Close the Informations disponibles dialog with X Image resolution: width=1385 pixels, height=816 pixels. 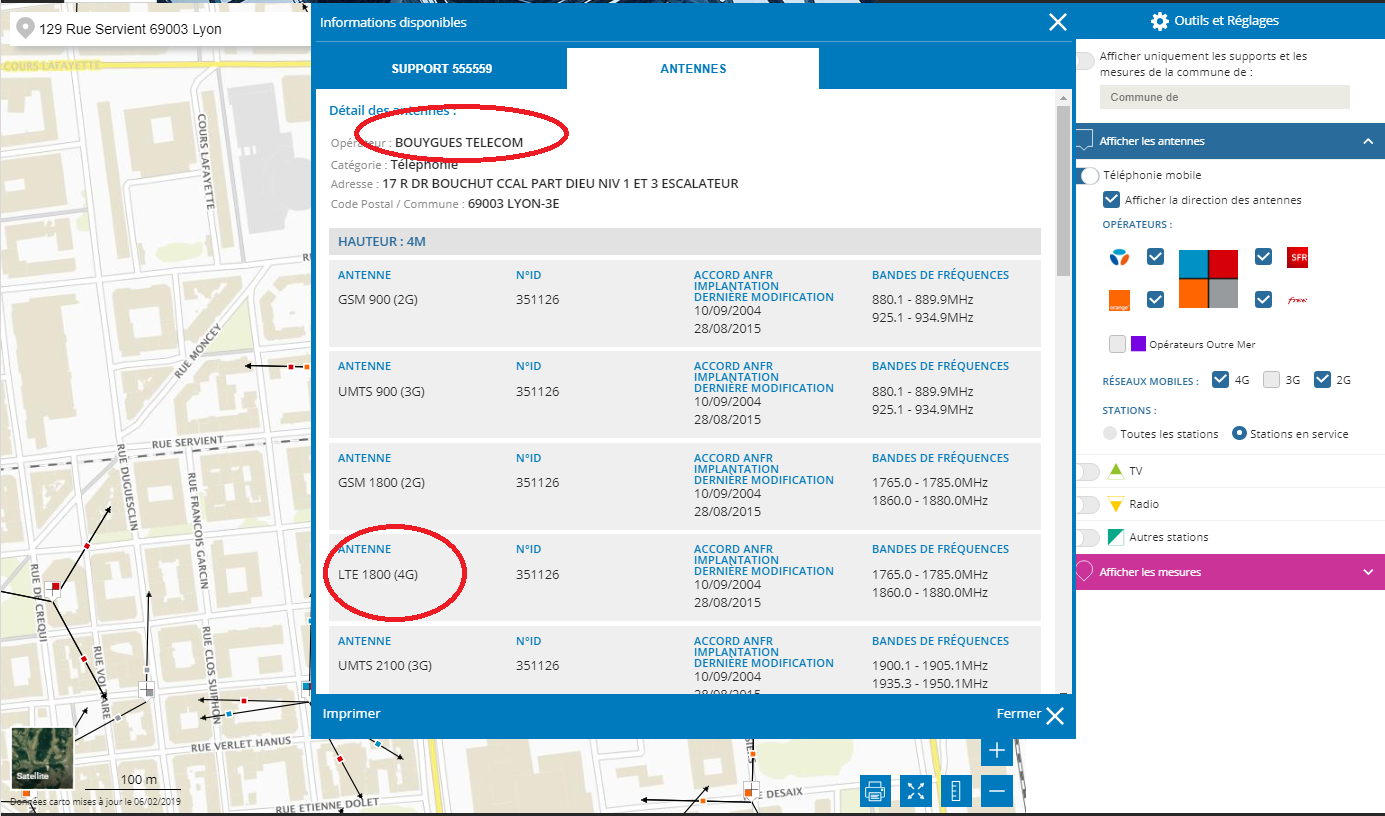(1057, 22)
